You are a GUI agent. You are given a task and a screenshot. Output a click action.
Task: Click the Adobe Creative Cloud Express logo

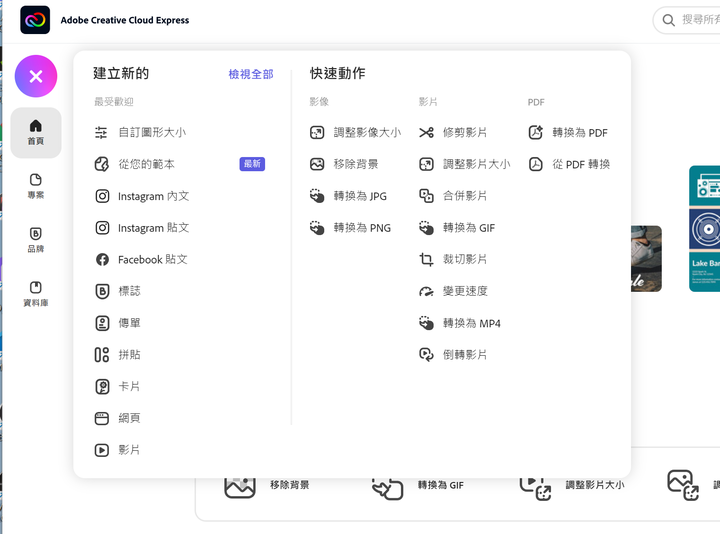tap(35, 20)
